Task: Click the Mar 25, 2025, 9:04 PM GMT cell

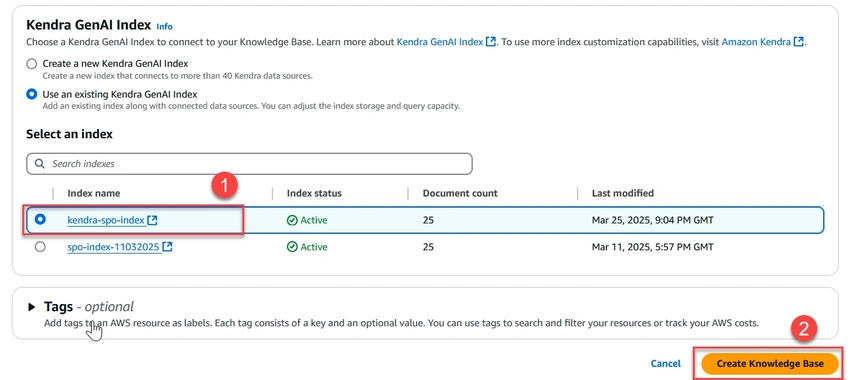Action: click(653, 220)
